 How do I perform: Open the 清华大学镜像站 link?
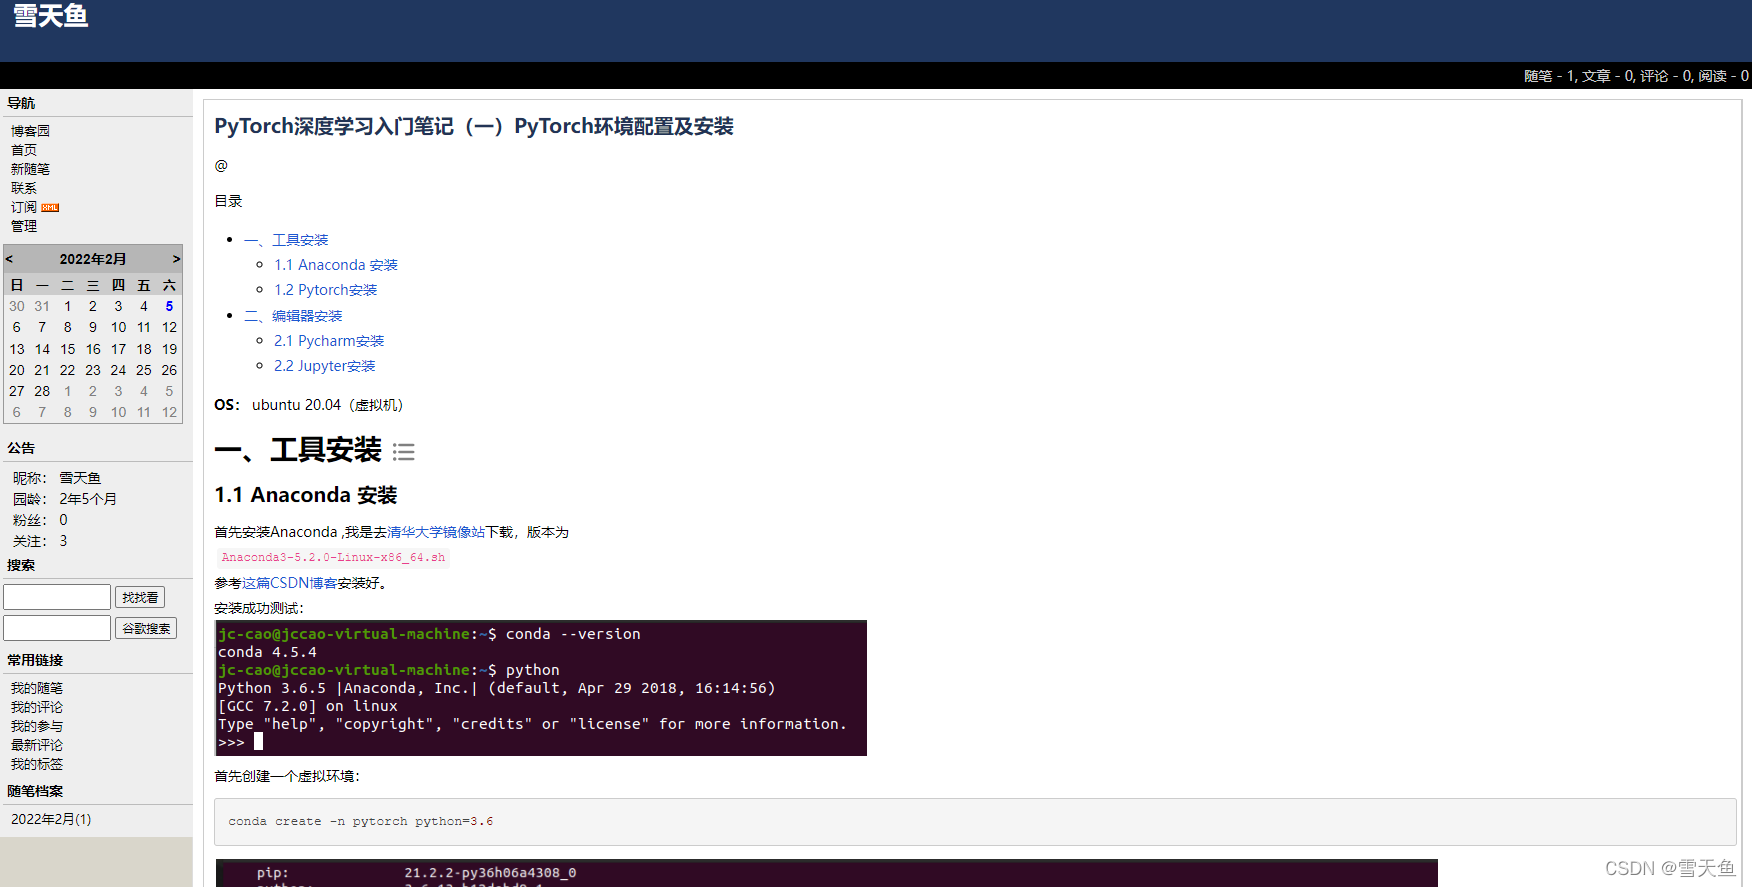pos(436,532)
